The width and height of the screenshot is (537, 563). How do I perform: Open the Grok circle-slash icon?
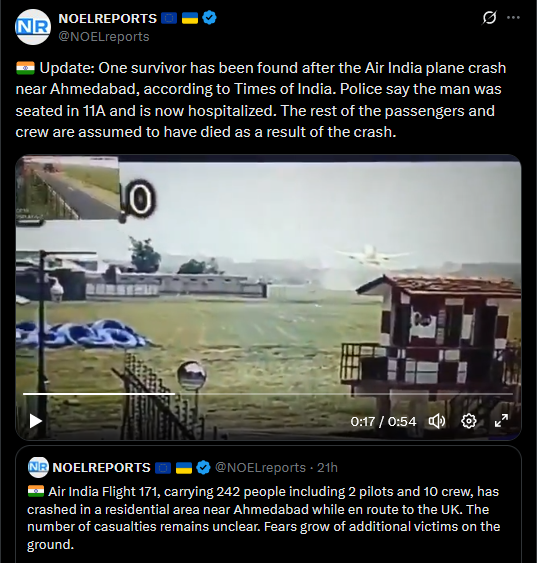tap(489, 17)
